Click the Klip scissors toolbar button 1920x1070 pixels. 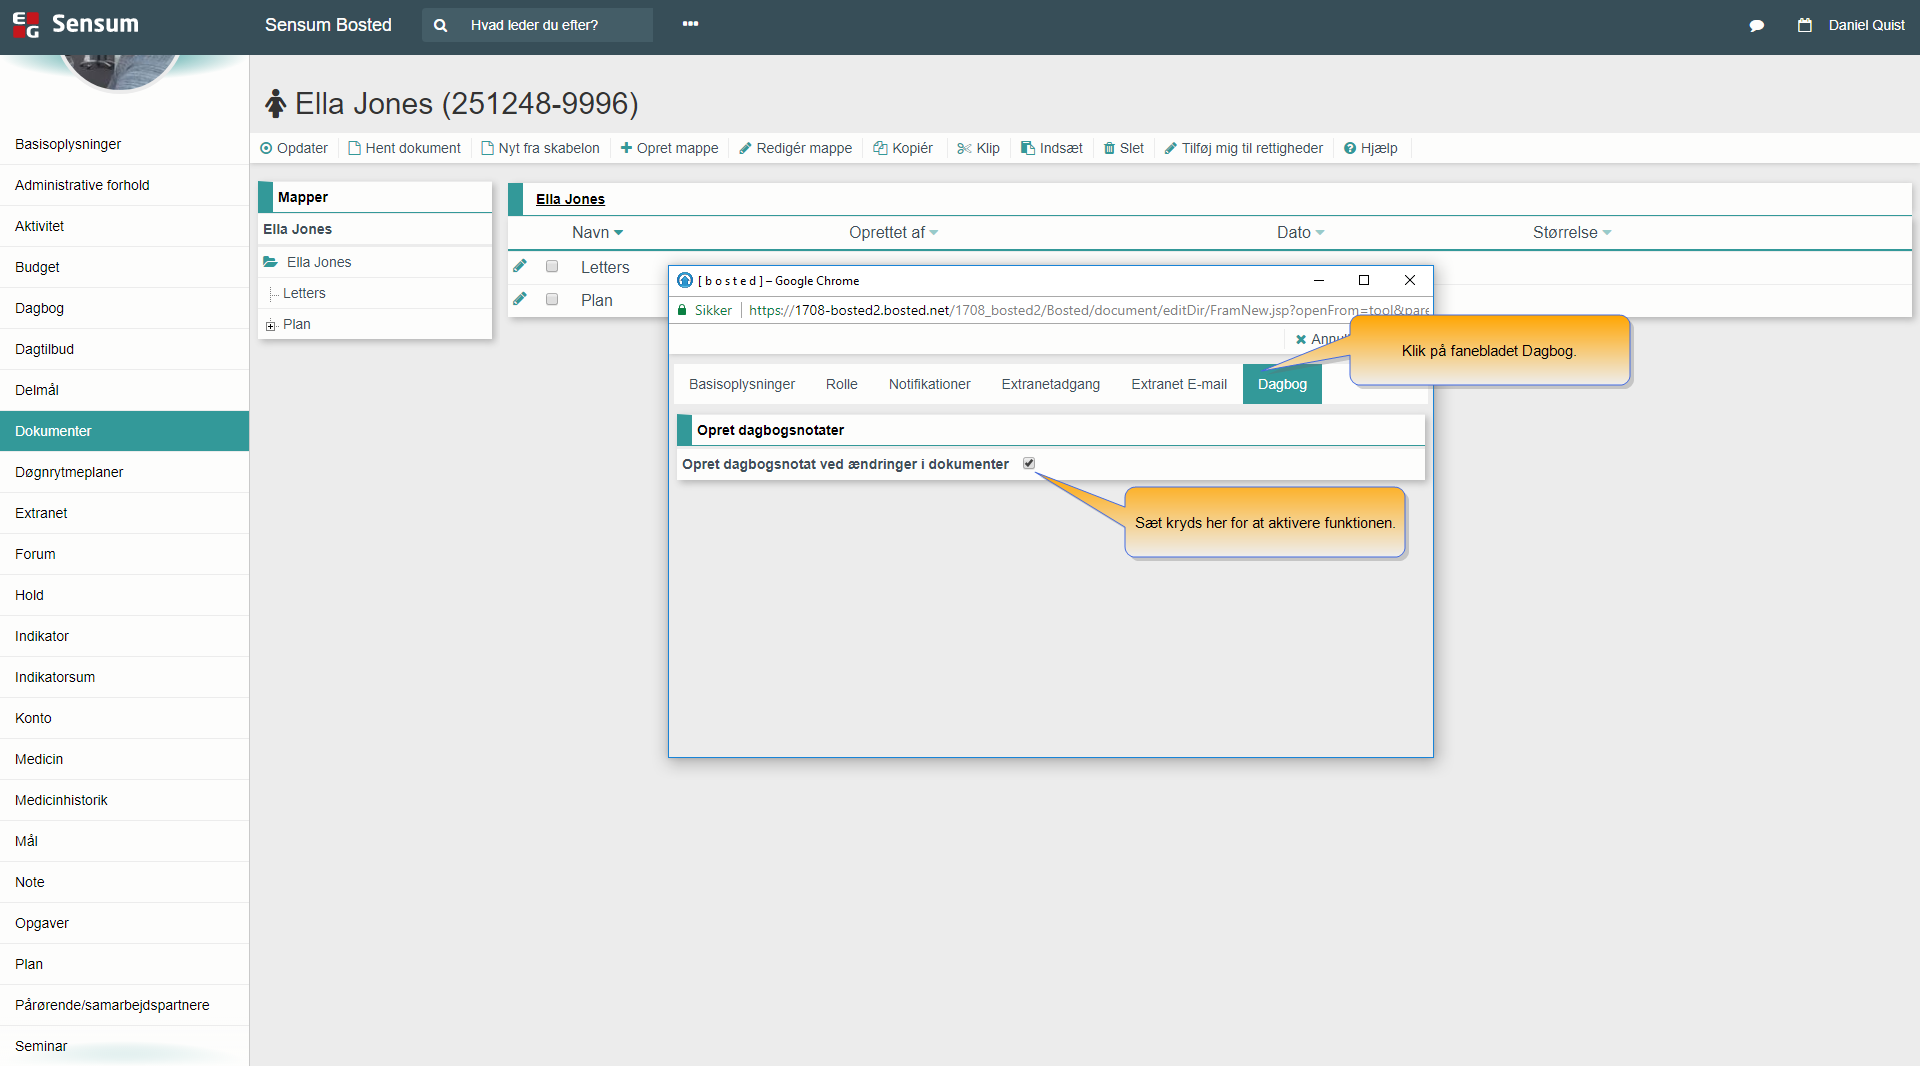978,148
